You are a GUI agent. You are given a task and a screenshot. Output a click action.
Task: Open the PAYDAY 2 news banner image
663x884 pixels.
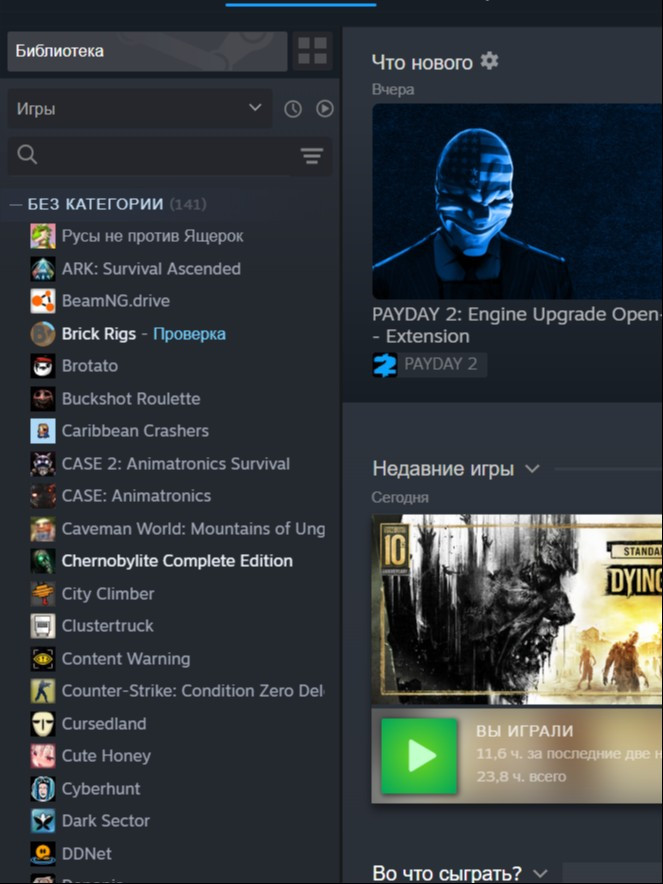tap(517, 201)
